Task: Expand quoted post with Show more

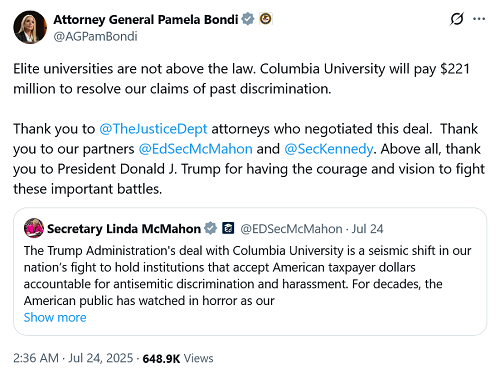Action: click(x=55, y=317)
